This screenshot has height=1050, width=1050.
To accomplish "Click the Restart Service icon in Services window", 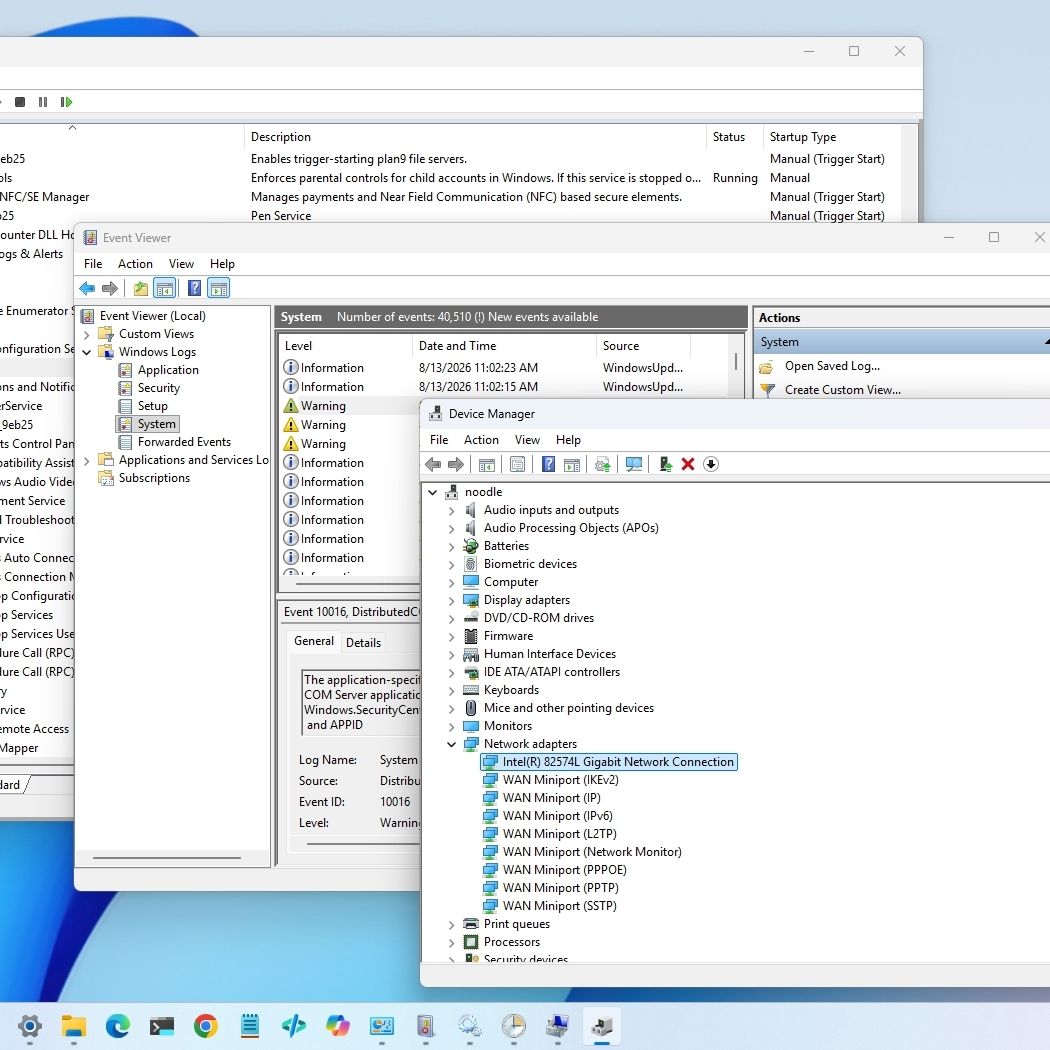I will 66,102.
